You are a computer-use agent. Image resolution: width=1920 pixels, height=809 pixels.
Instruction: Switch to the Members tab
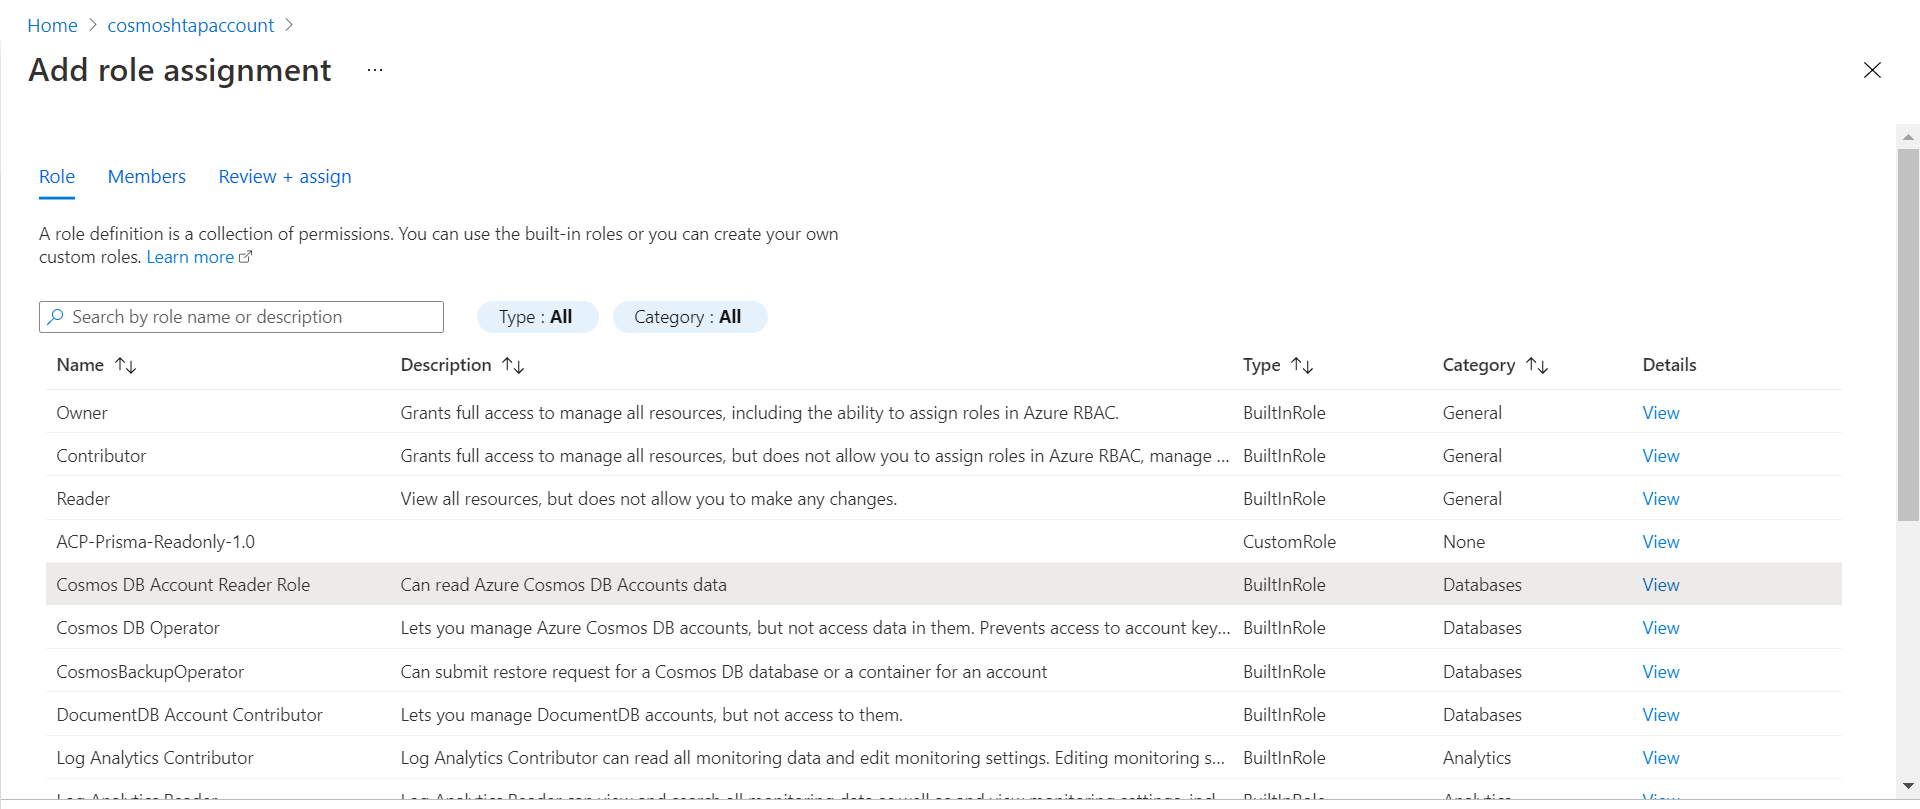(x=147, y=177)
